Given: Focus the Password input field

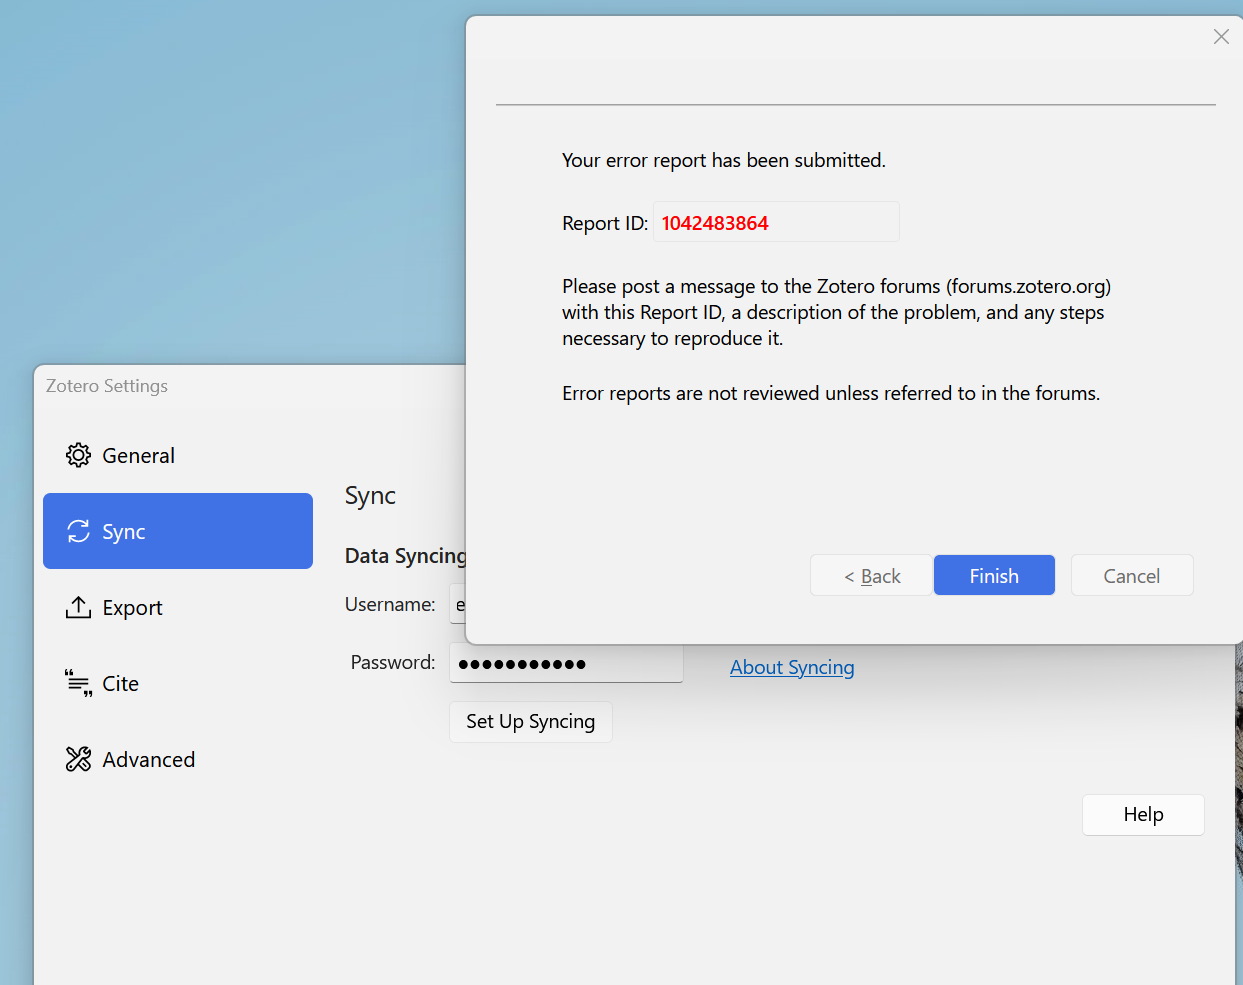Looking at the screenshot, I should coord(566,663).
